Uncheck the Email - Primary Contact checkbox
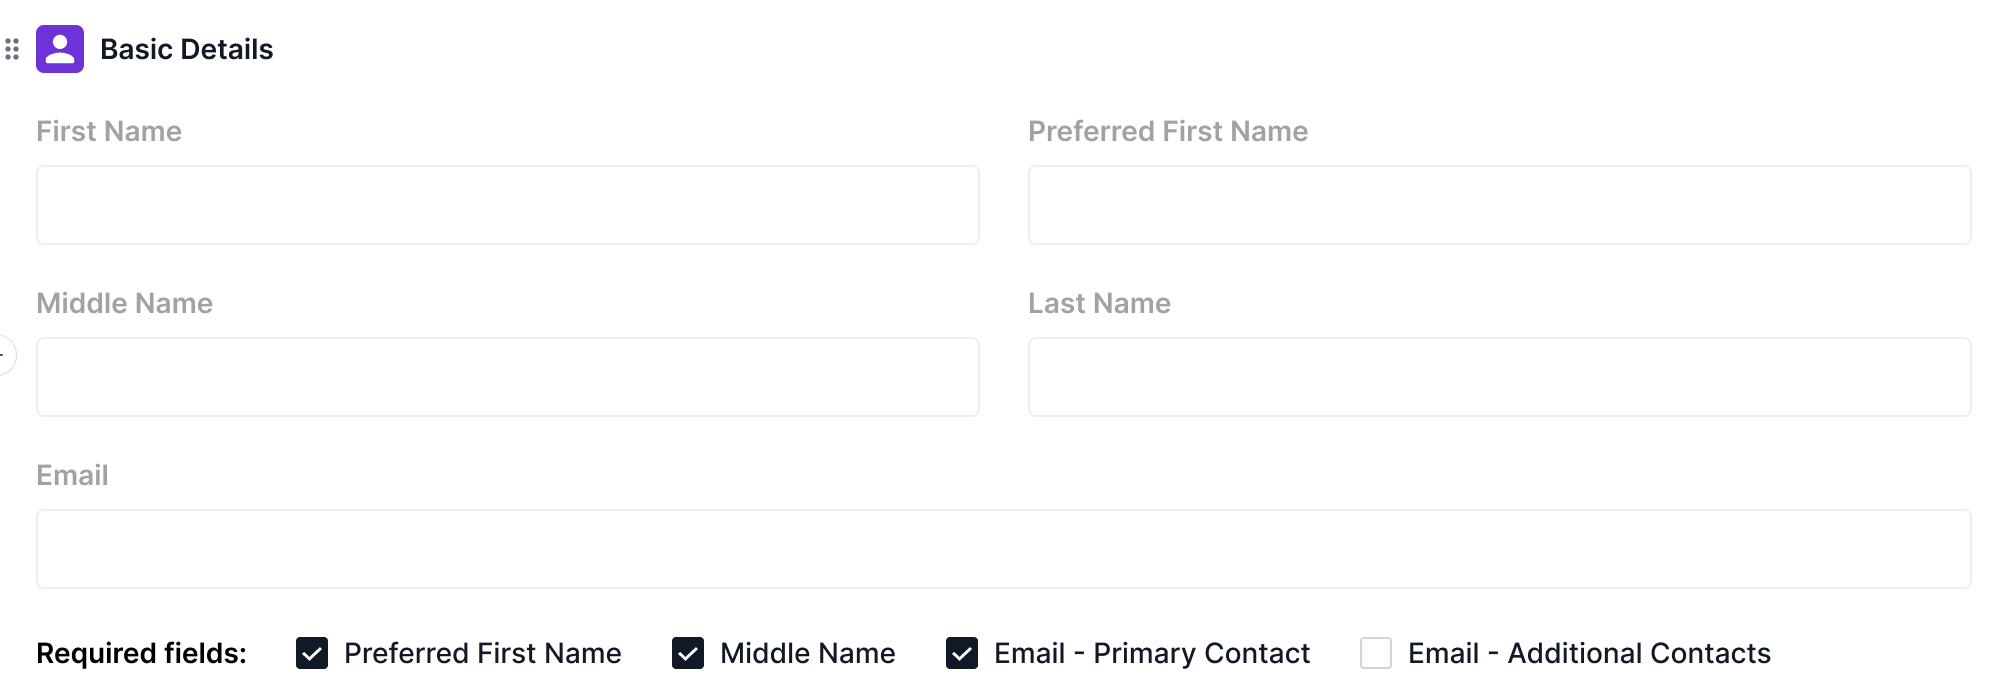 [x=962, y=653]
